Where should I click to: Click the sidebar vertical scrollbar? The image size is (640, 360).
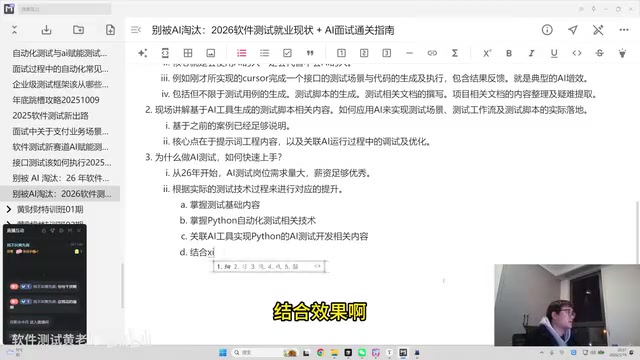point(122,286)
